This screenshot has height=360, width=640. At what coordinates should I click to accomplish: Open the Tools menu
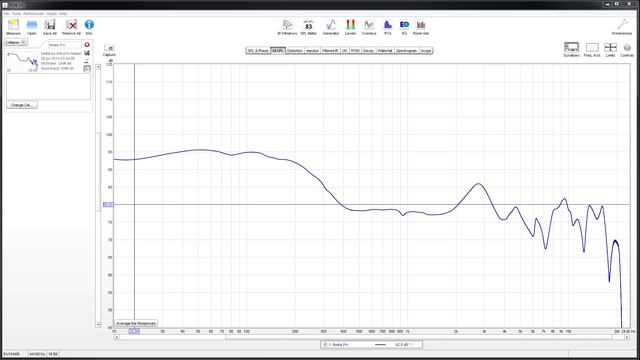16,13
